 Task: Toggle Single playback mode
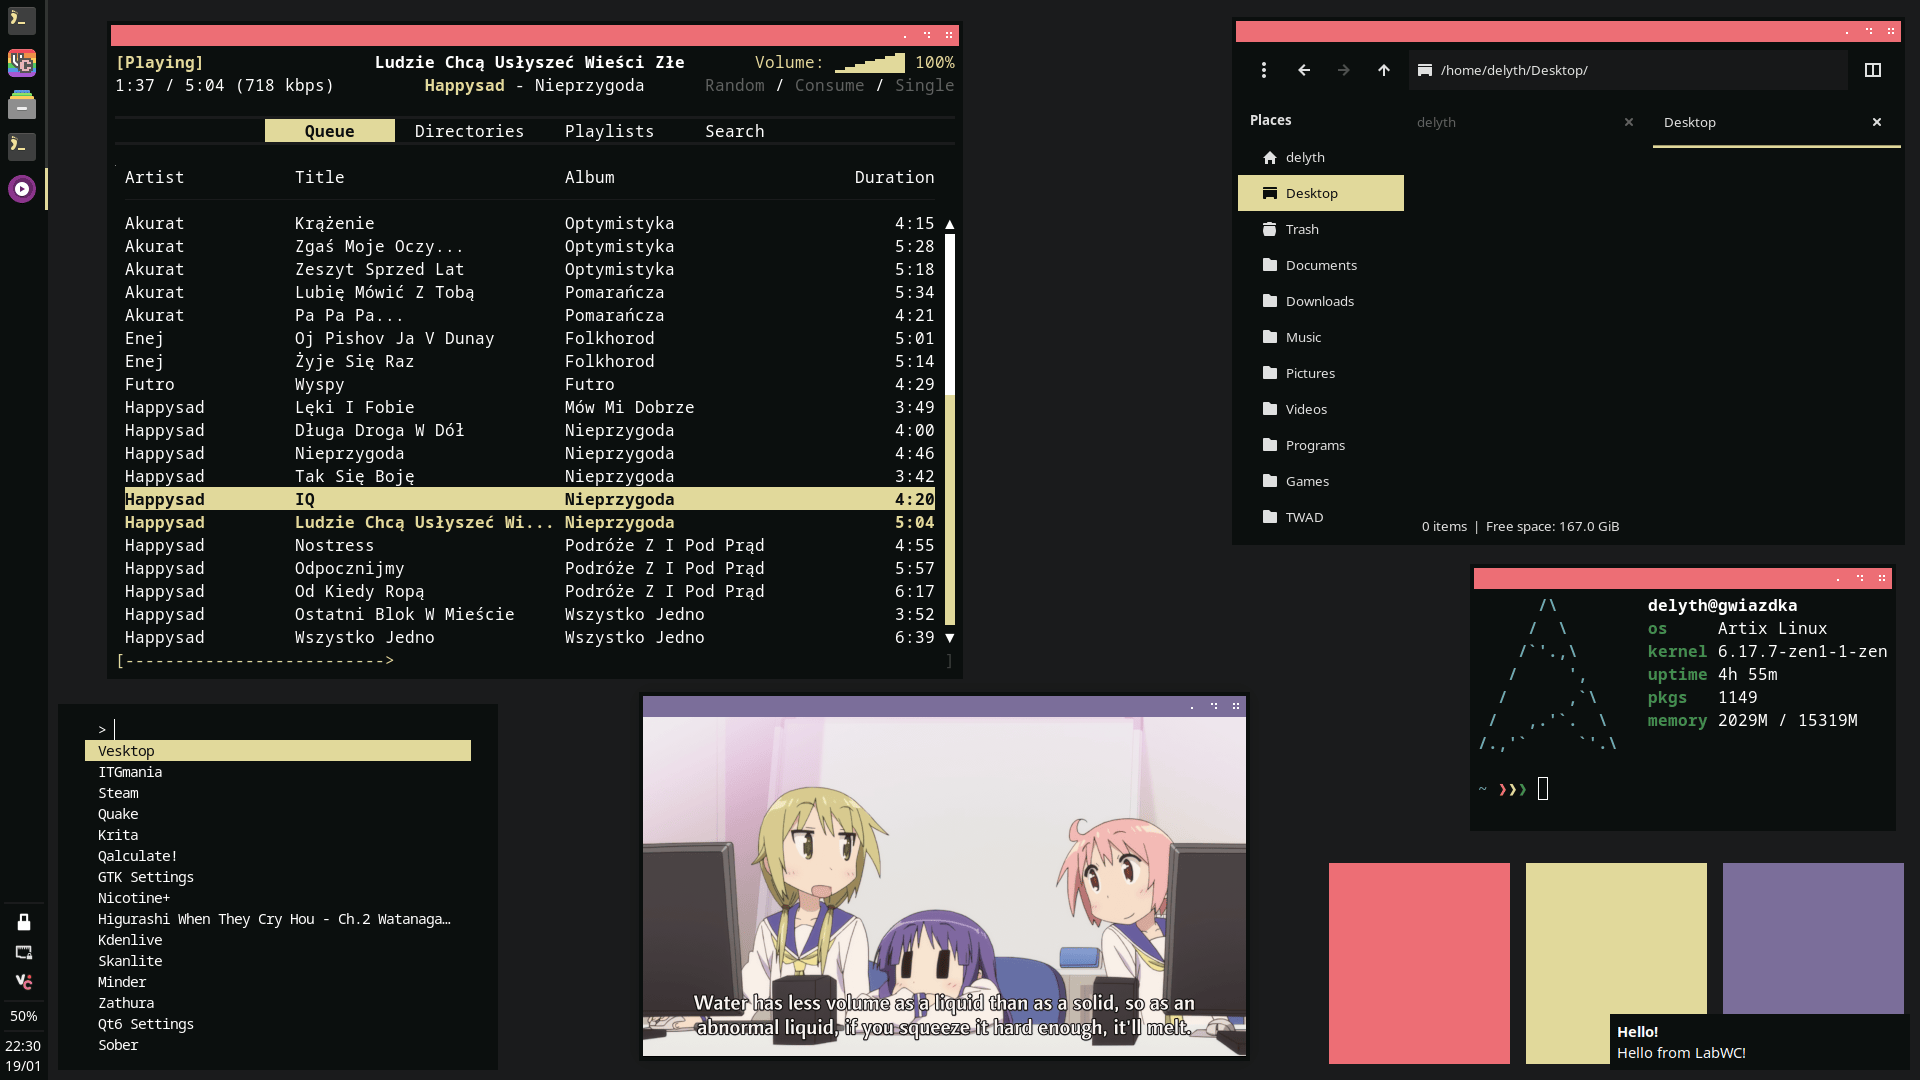tap(924, 86)
